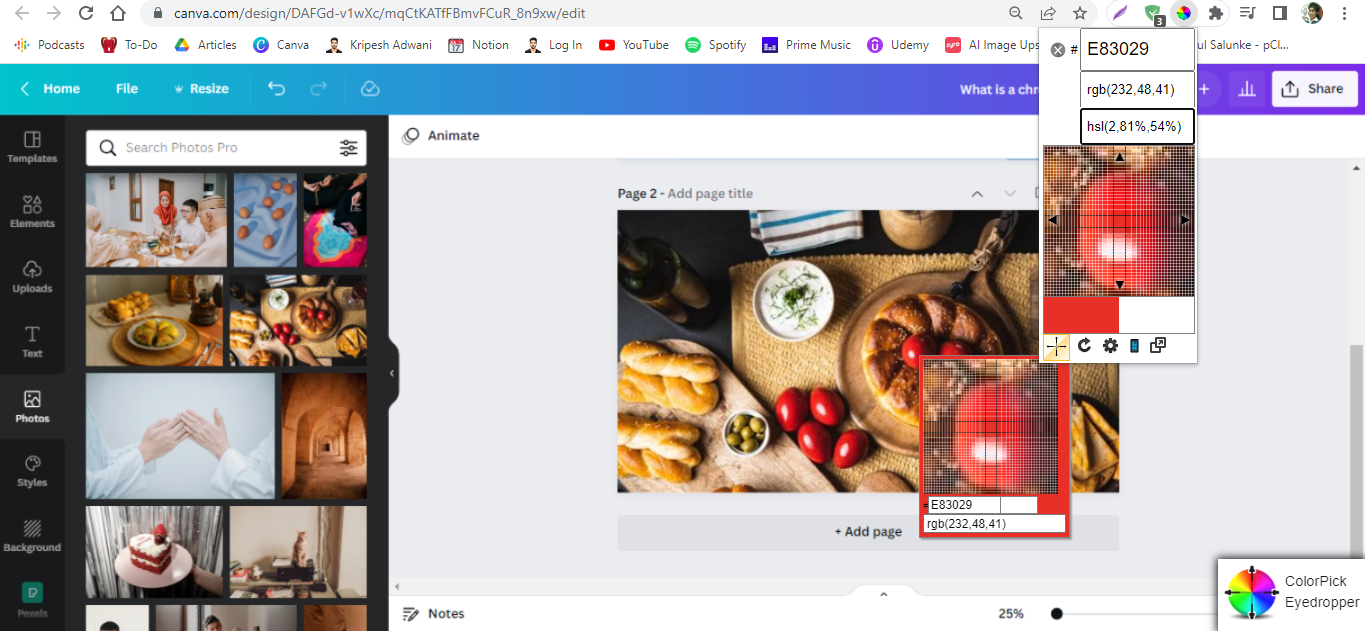Click the Undo arrow in Canva toolbar
The image size is (1365, 631).
tap(277, 89)
